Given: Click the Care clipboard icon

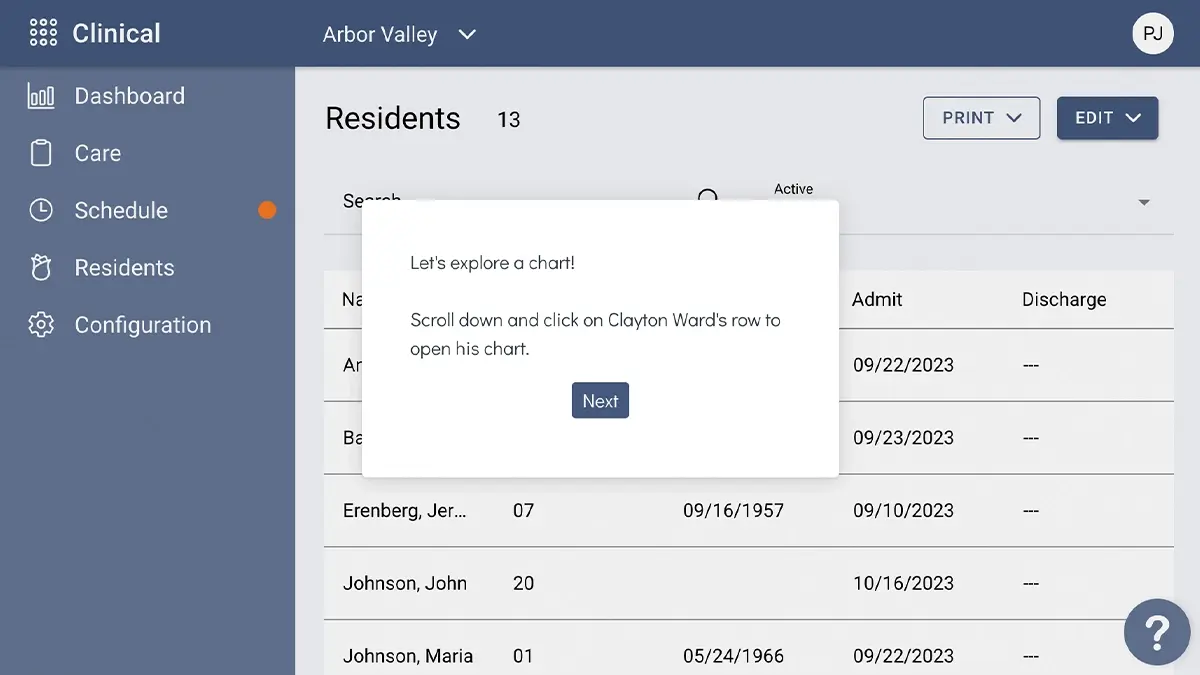Looking at the screenshot, I should [x=41, y=153].
